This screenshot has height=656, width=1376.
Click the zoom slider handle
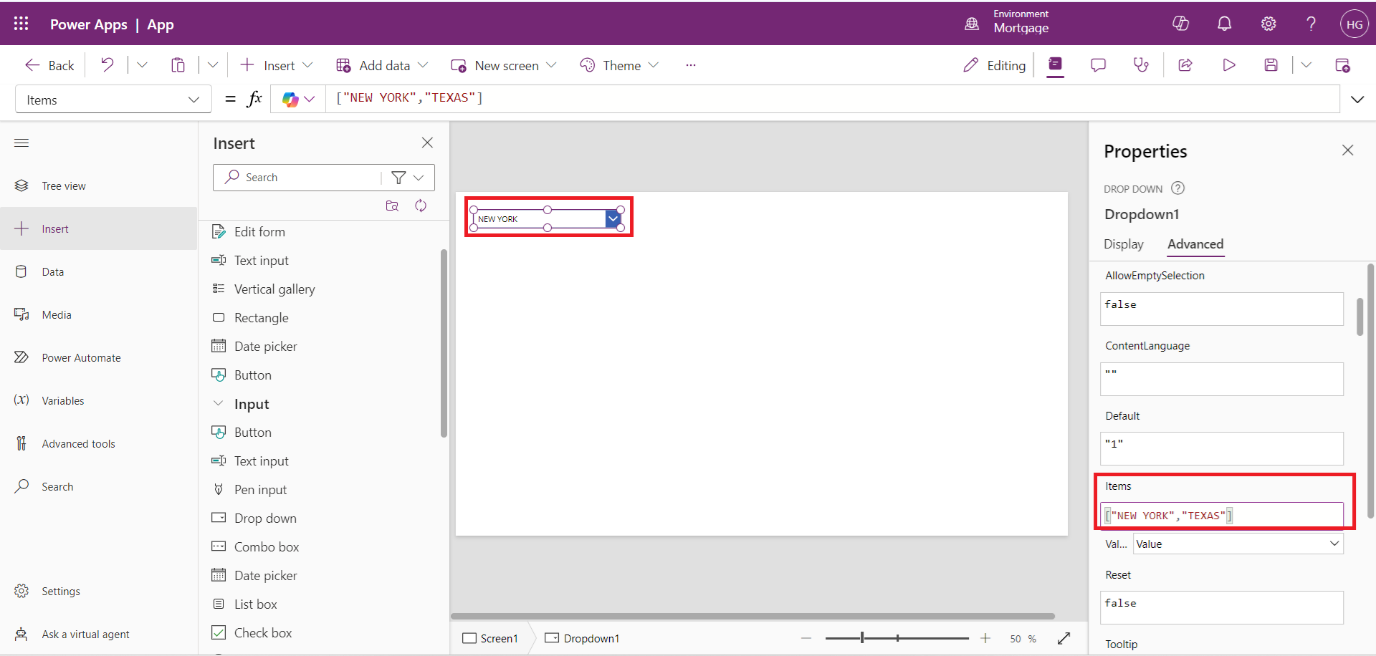click(862, 638)
